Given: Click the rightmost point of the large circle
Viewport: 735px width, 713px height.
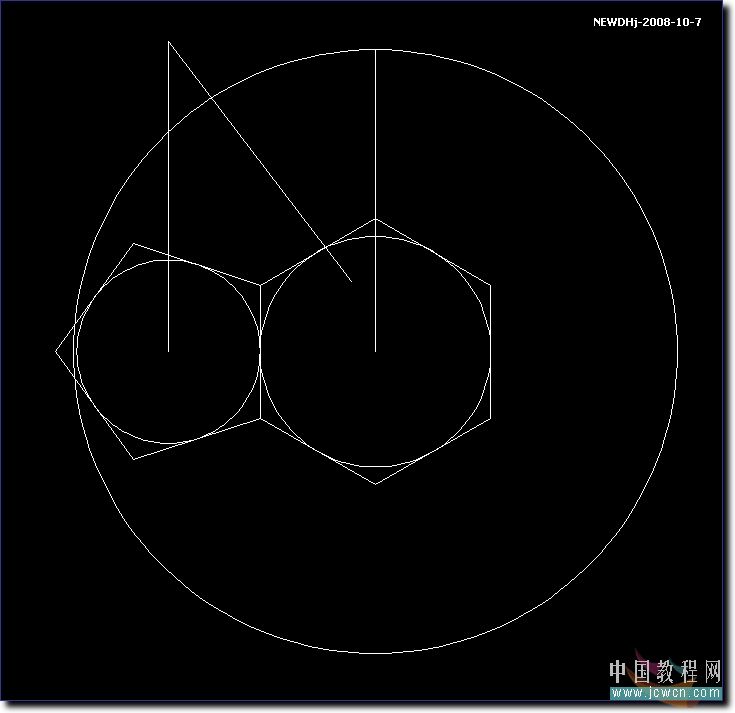Looking at the screenshot, I should click(x=678, y=351).
